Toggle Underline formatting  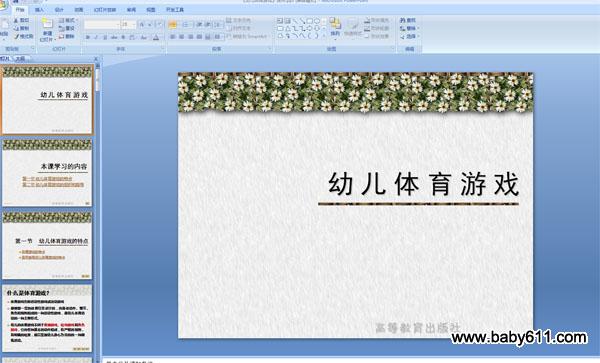coord(105,37)
